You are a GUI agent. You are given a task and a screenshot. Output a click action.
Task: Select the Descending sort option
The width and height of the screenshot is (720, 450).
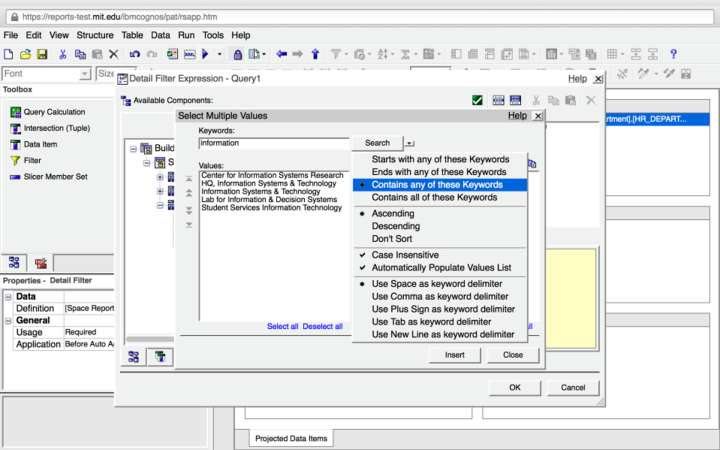click(x=396, y=226)
